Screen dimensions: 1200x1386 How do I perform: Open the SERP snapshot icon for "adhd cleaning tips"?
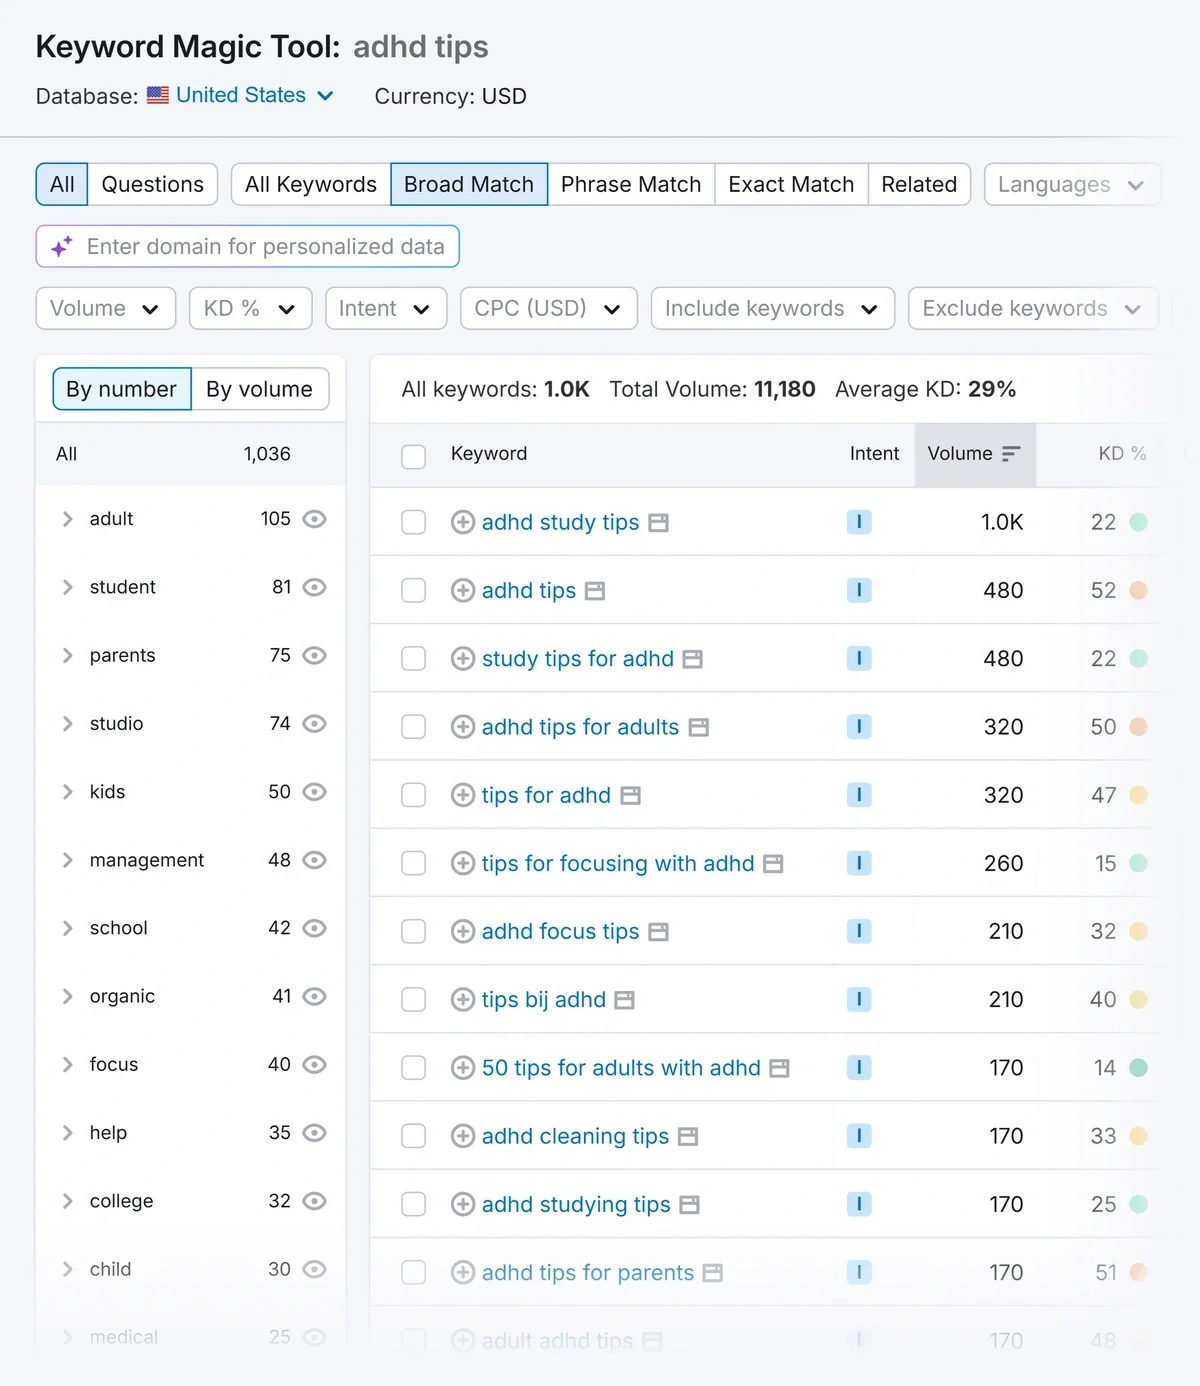coord(686,1136)
